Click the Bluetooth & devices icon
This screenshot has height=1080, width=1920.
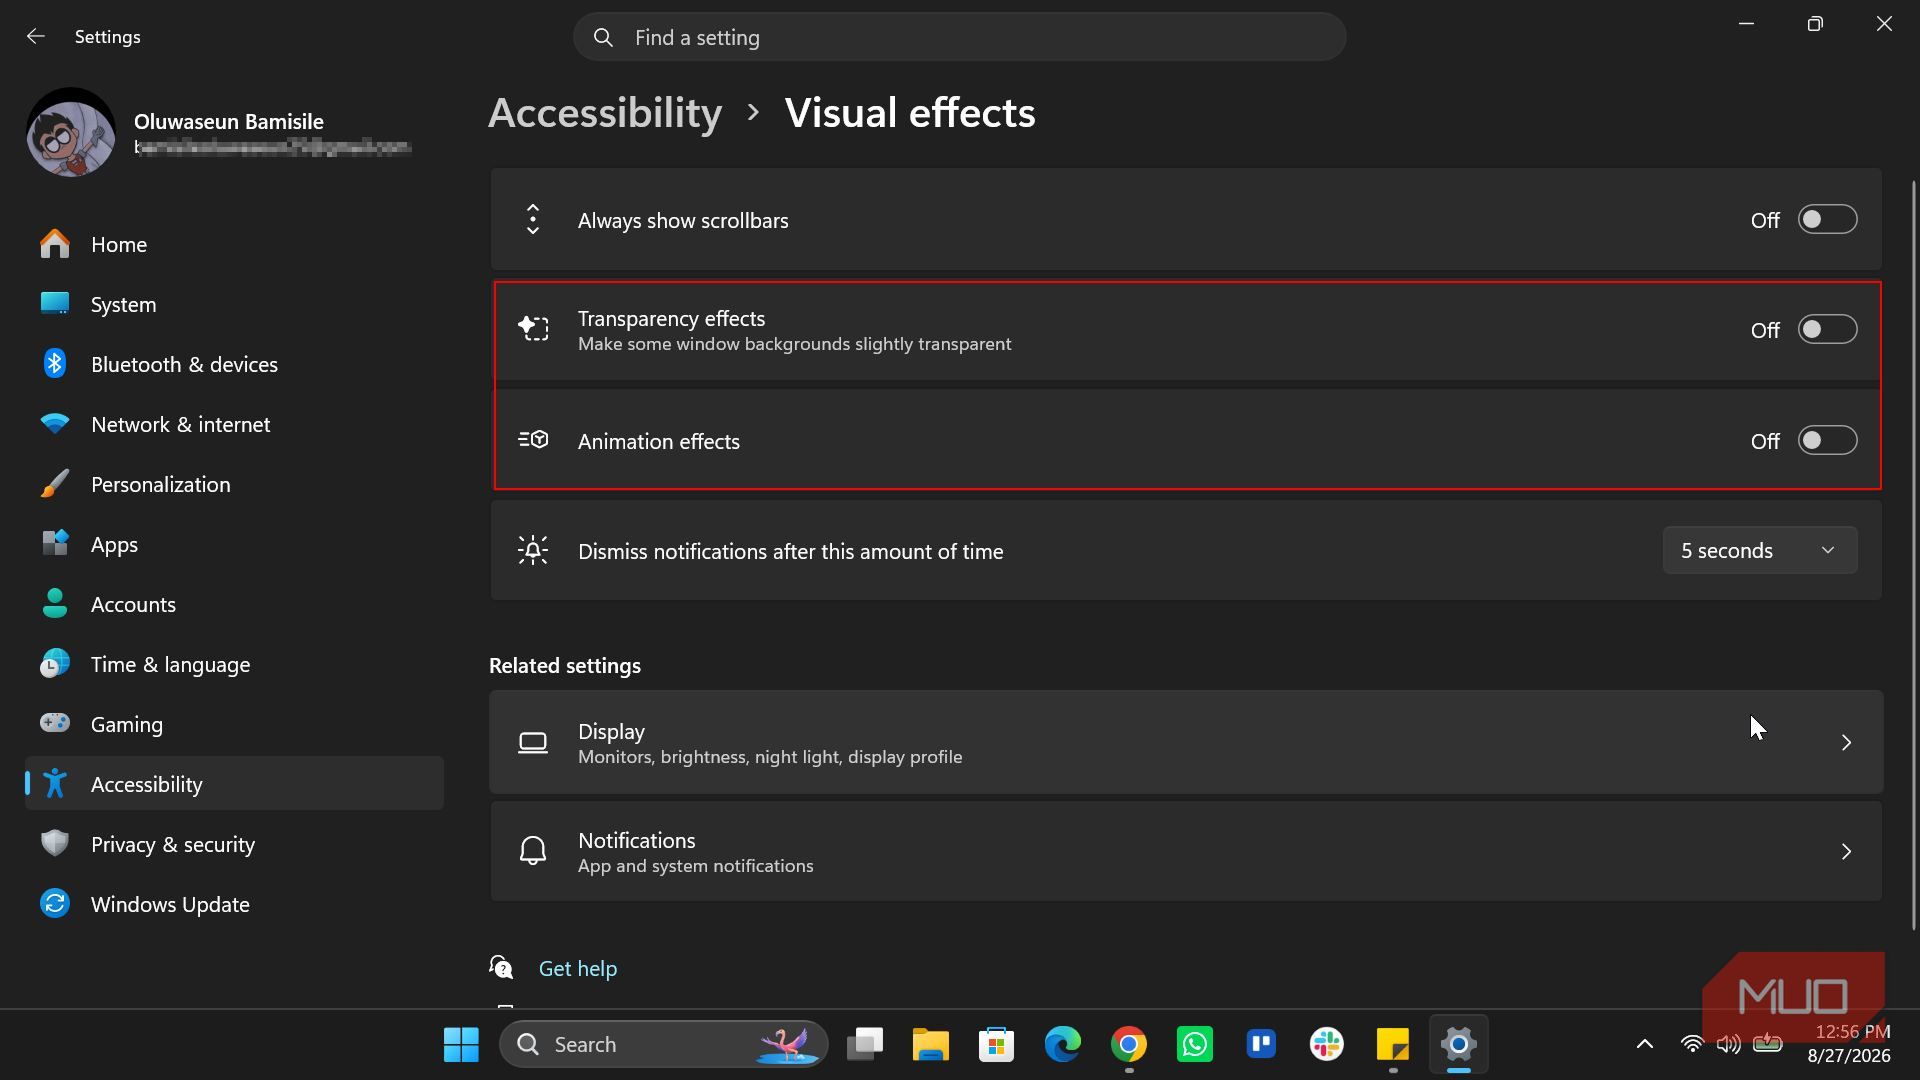(x=55, y=364)
